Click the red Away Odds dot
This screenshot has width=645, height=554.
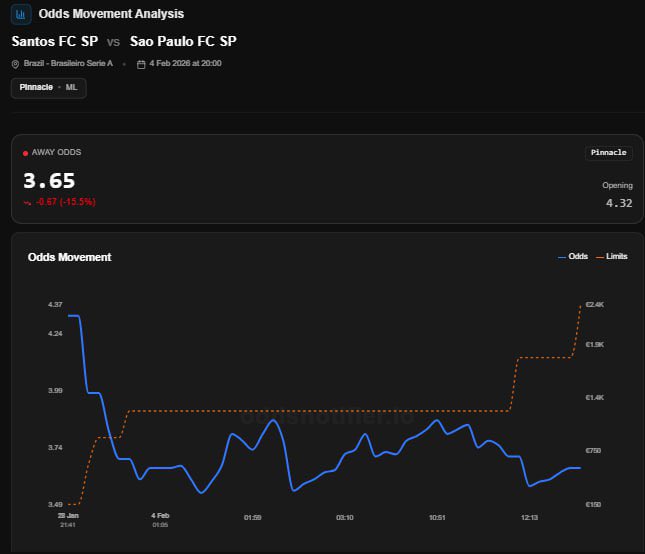(26, 153)
